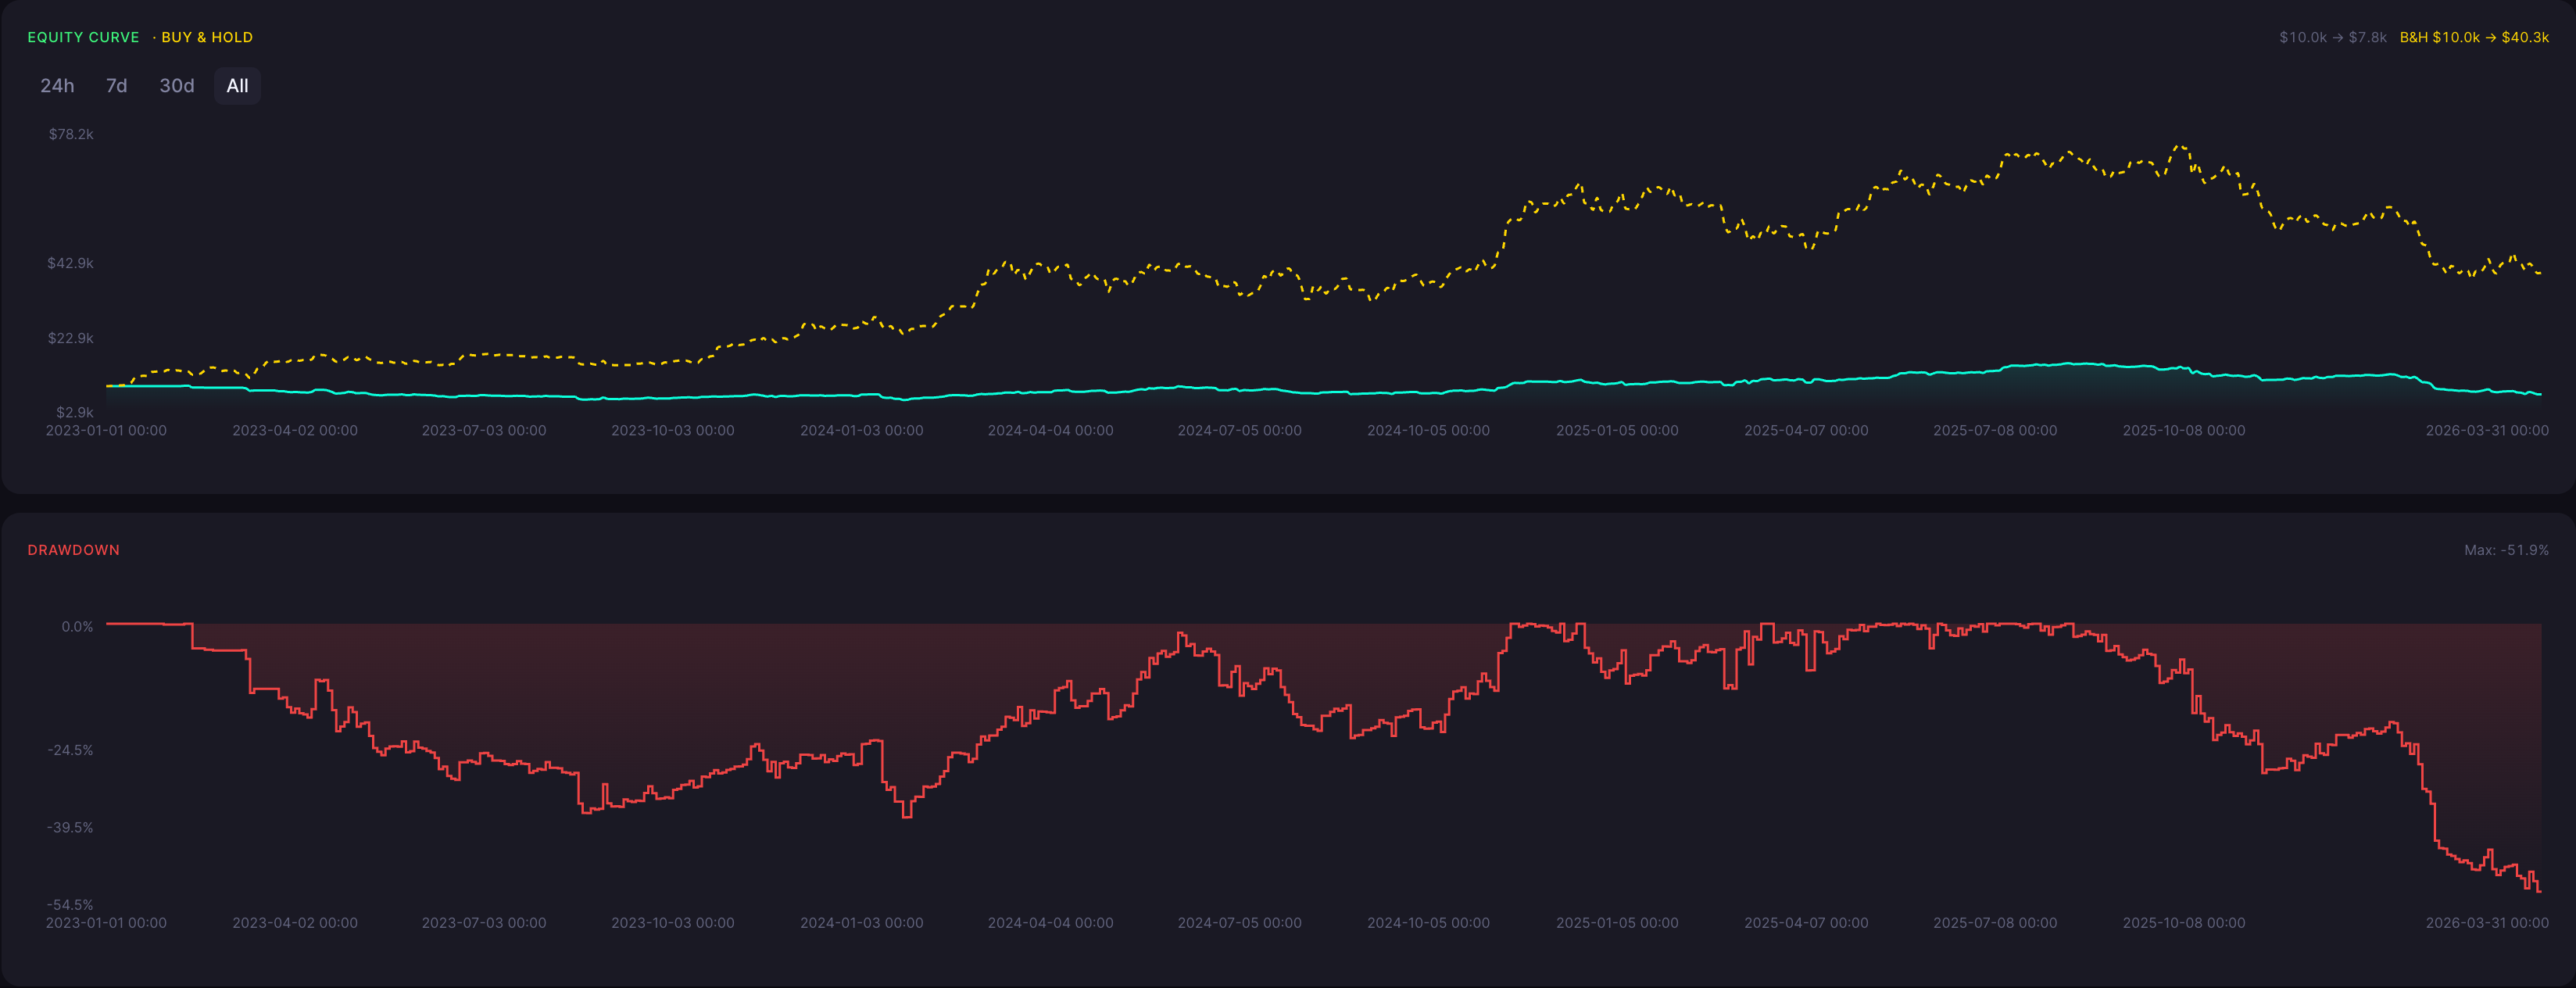Click equity chart date 2025-07-08 00:00
The height and width of the screenshot is (988, 2576).
coord(1995,430)
